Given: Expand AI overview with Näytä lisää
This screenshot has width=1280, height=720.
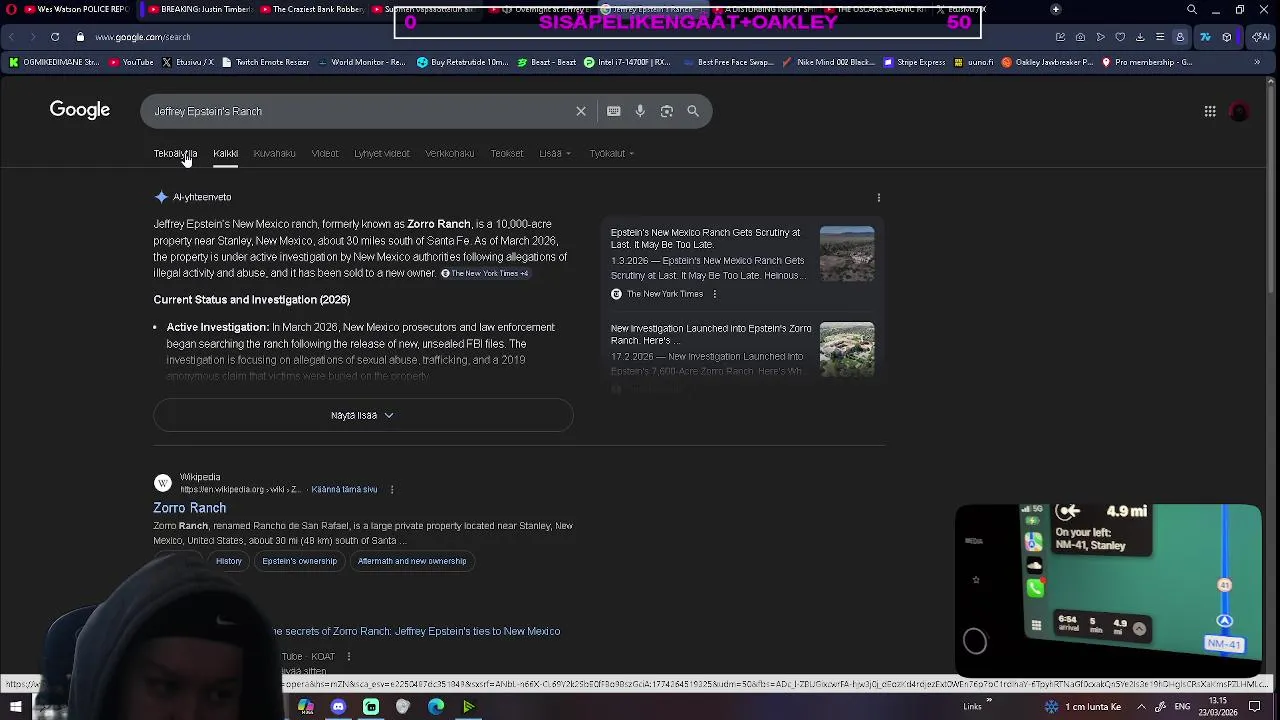Looking at the screenshot, I should pyautogui.click(x=363, y=415).
